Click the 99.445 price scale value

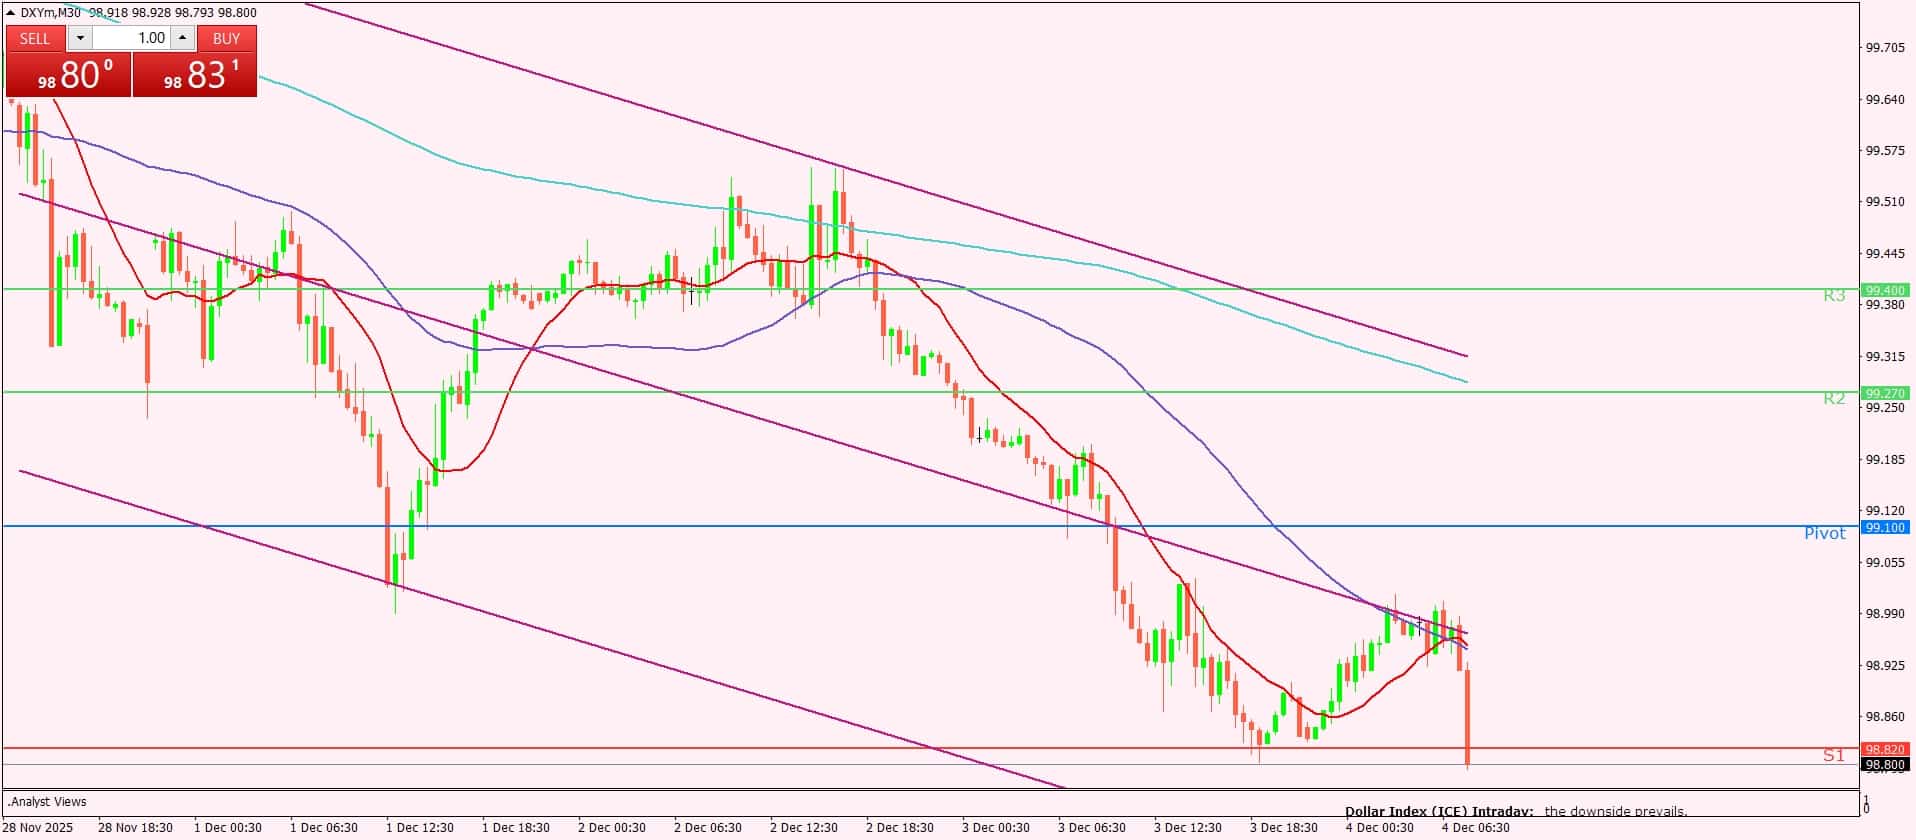coord(1884,254)
